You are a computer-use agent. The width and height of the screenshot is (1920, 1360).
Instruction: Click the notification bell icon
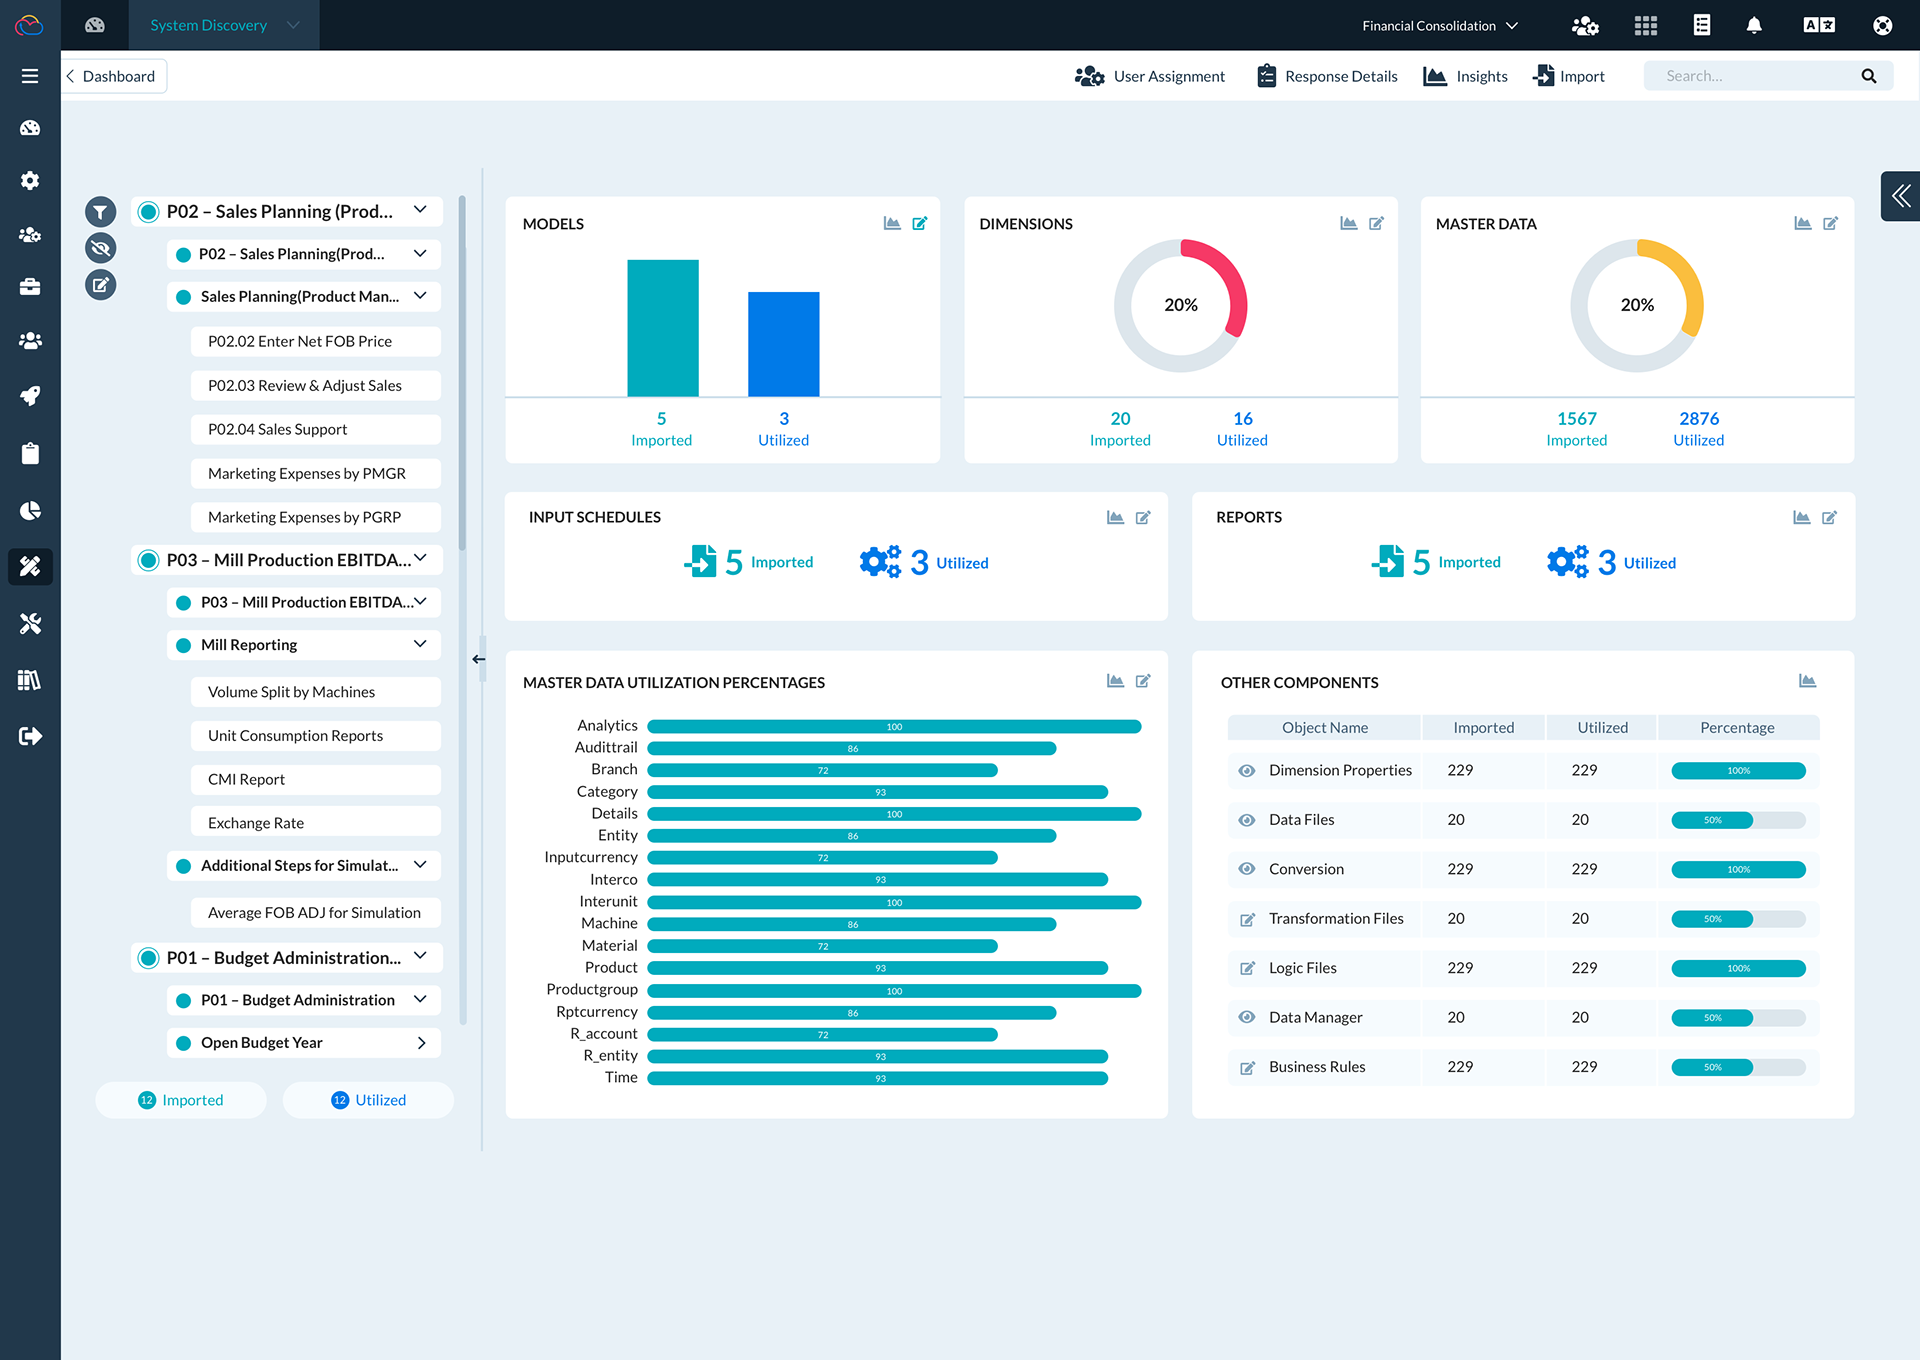pyautogui.click(x=1754, y=26)
